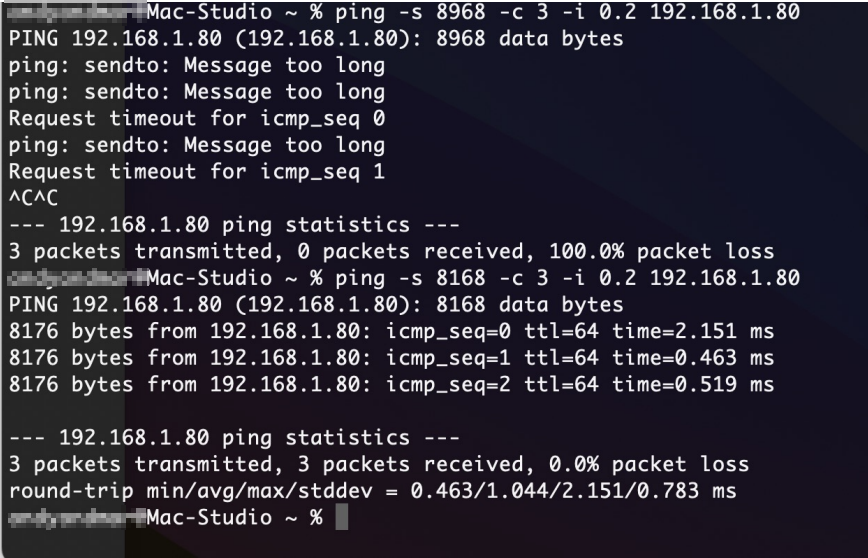
Task: Click the "8968 data bytes" PING header line
Action: click(315, 40)
